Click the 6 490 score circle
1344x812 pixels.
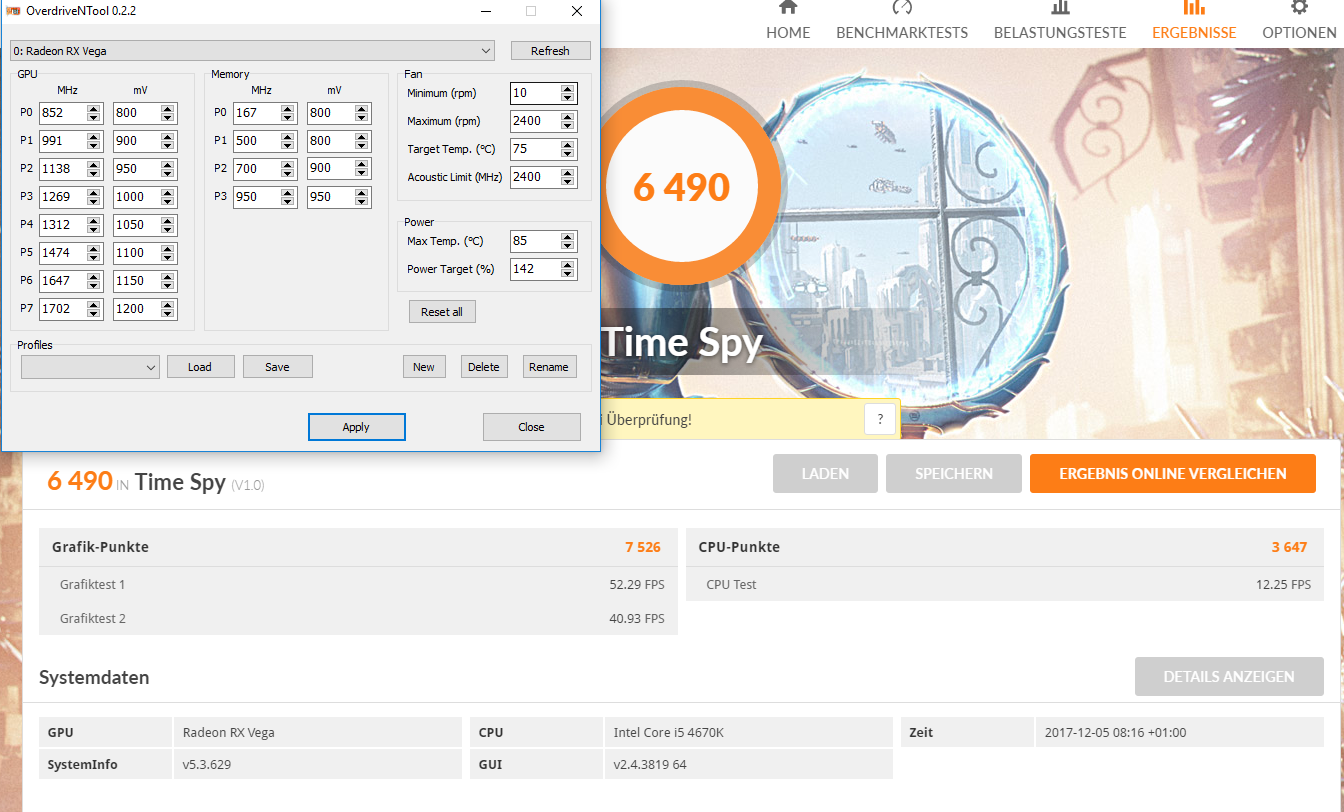[x=682, y=187]
